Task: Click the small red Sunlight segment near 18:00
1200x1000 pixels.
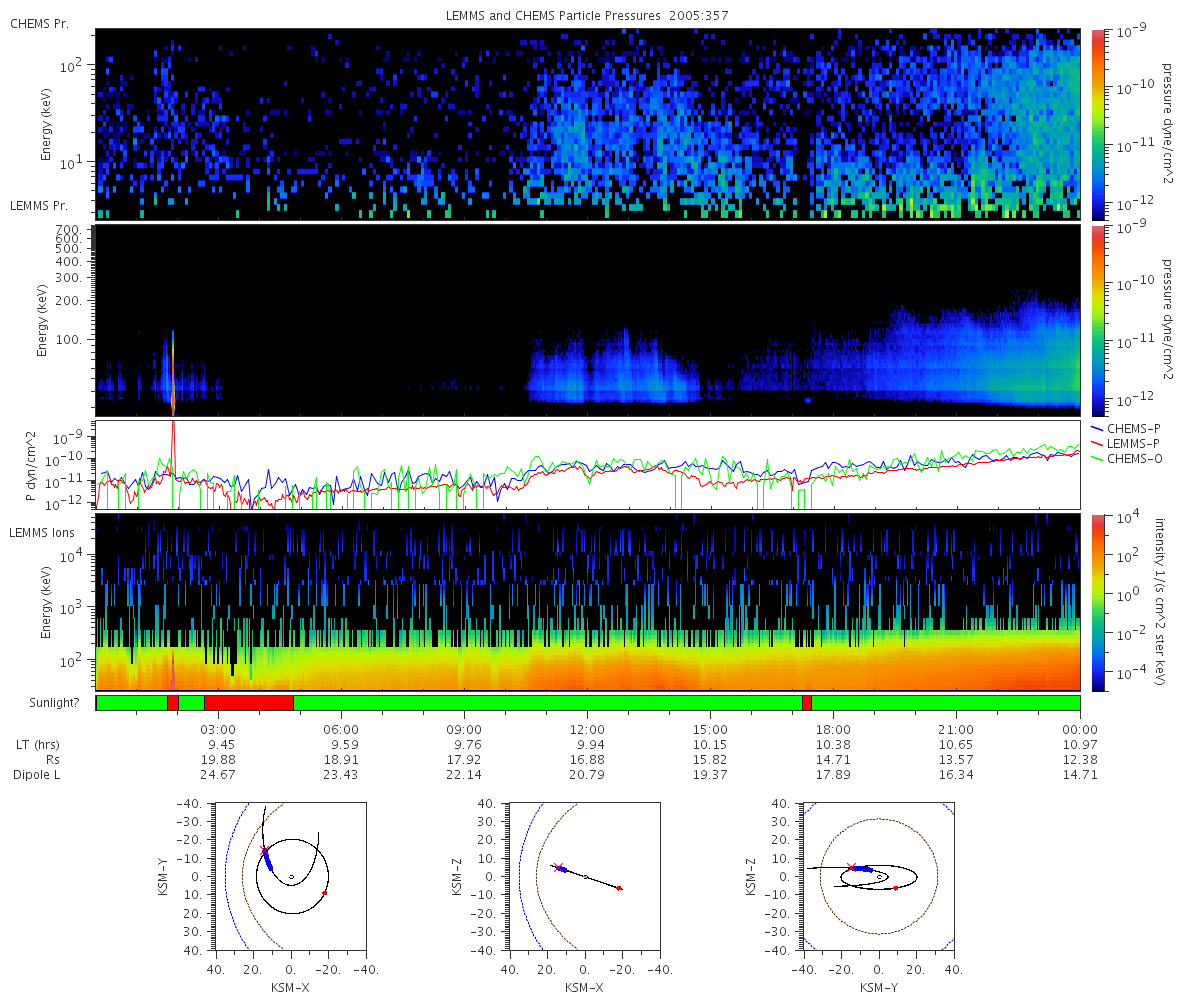Action: click(x=807, y=703)
